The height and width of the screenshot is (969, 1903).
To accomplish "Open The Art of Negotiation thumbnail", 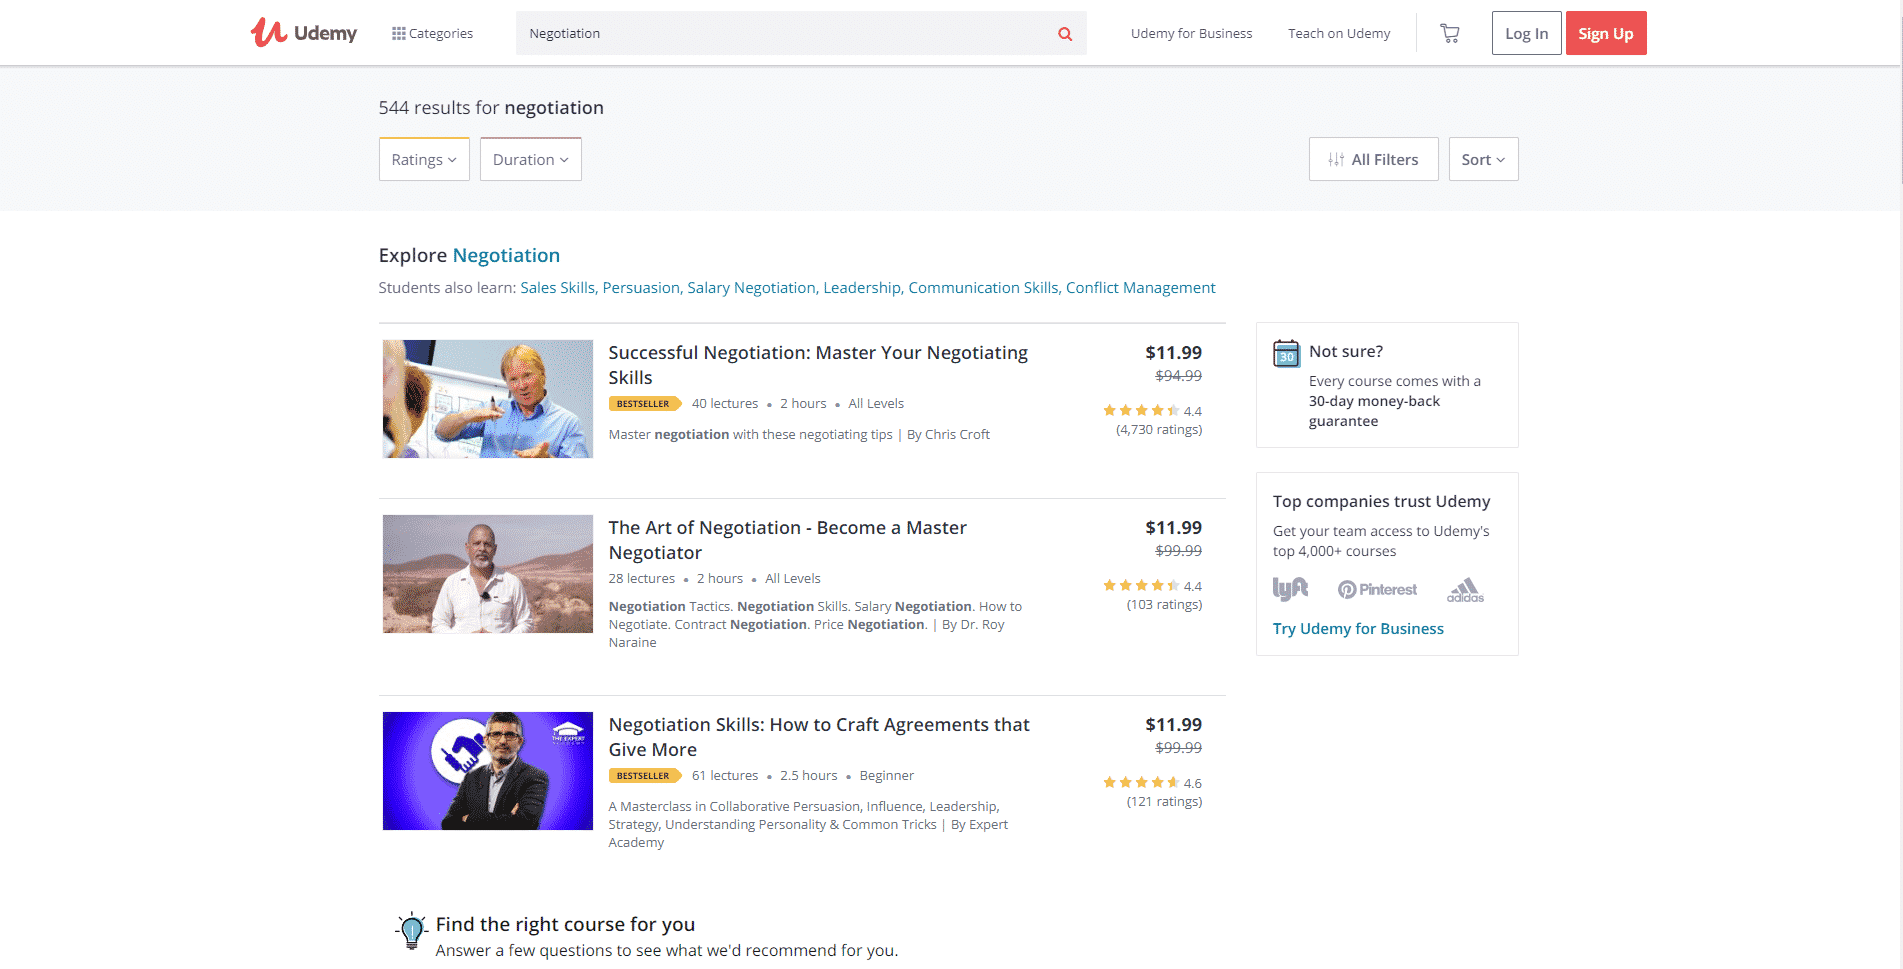I will point(488,574).
